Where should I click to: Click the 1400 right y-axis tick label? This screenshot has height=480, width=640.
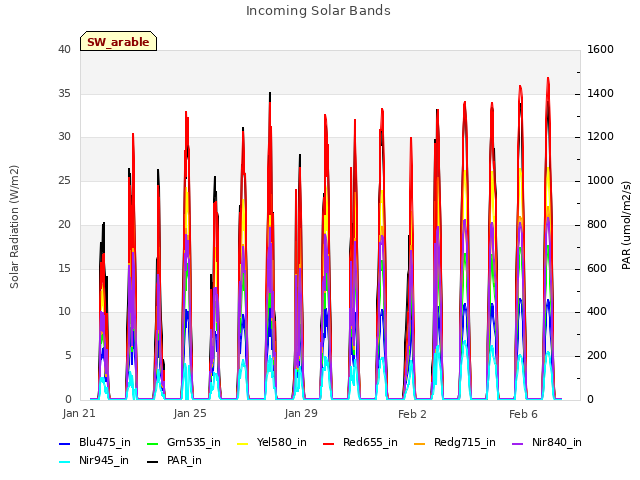[600, 93]
